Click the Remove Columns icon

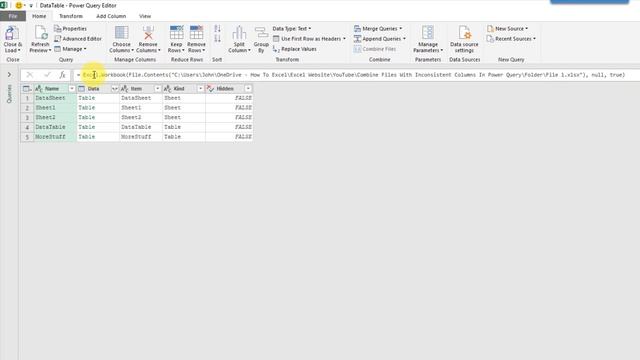coord(148,33)
